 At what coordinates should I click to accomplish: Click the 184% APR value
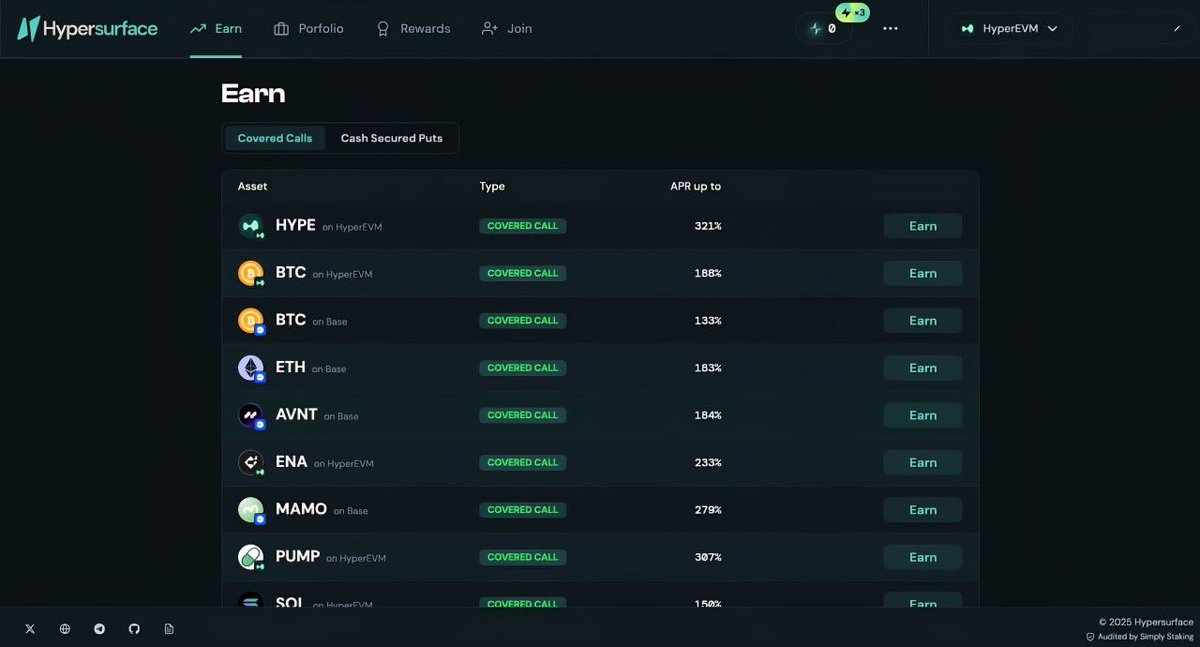708,415
